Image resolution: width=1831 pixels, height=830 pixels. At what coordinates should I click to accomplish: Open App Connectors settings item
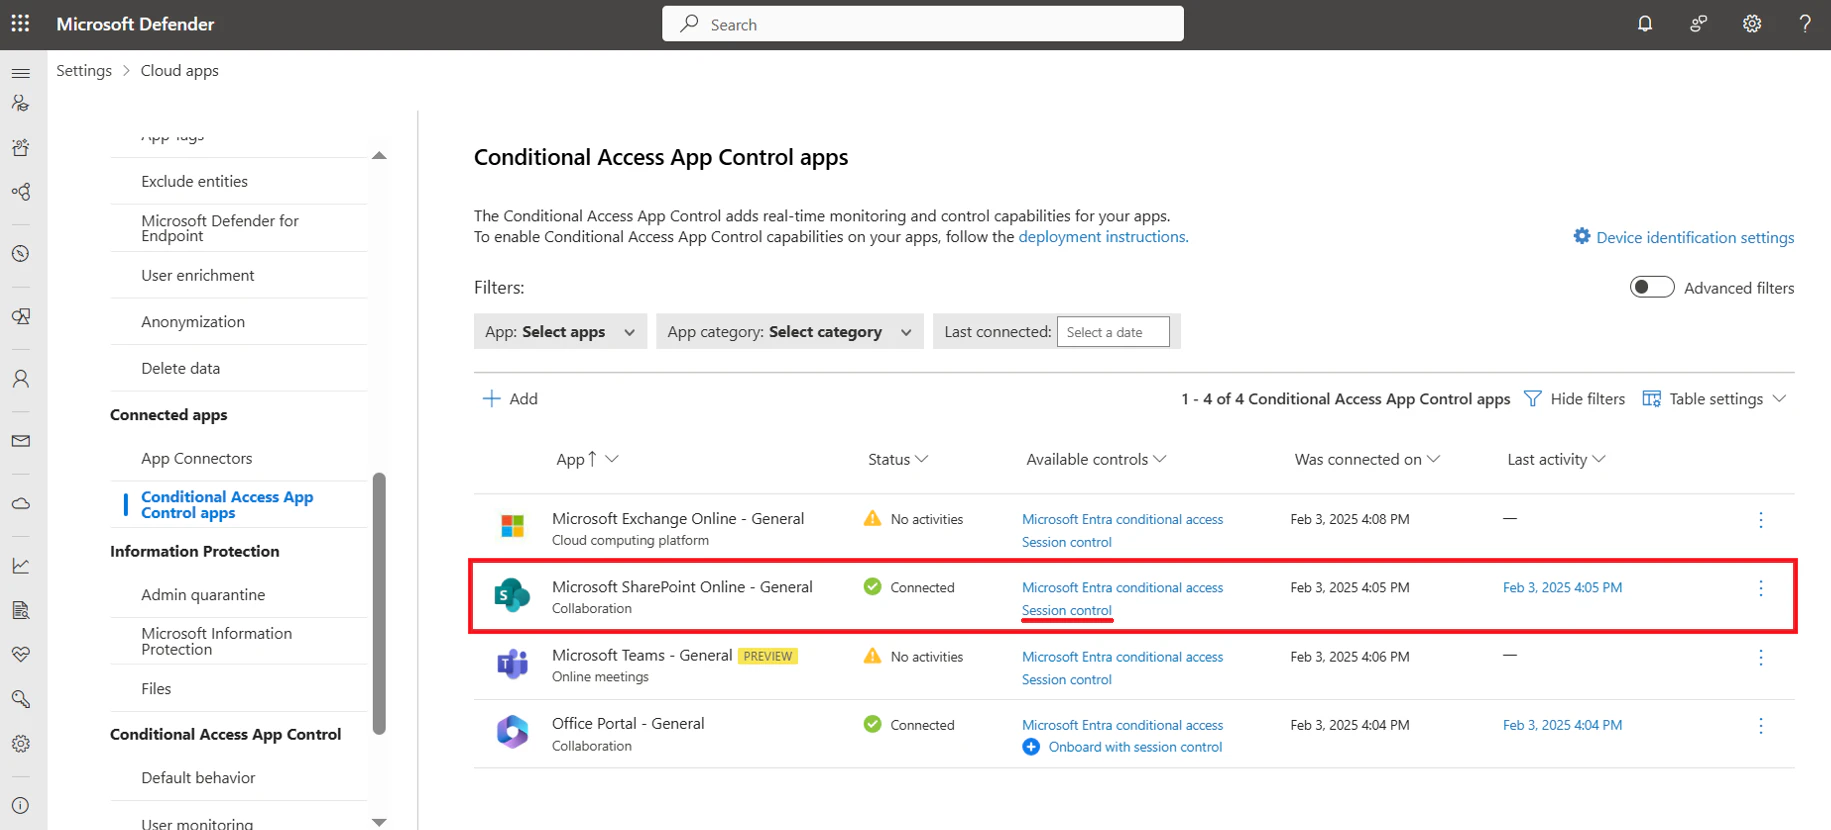click(197, 458)
